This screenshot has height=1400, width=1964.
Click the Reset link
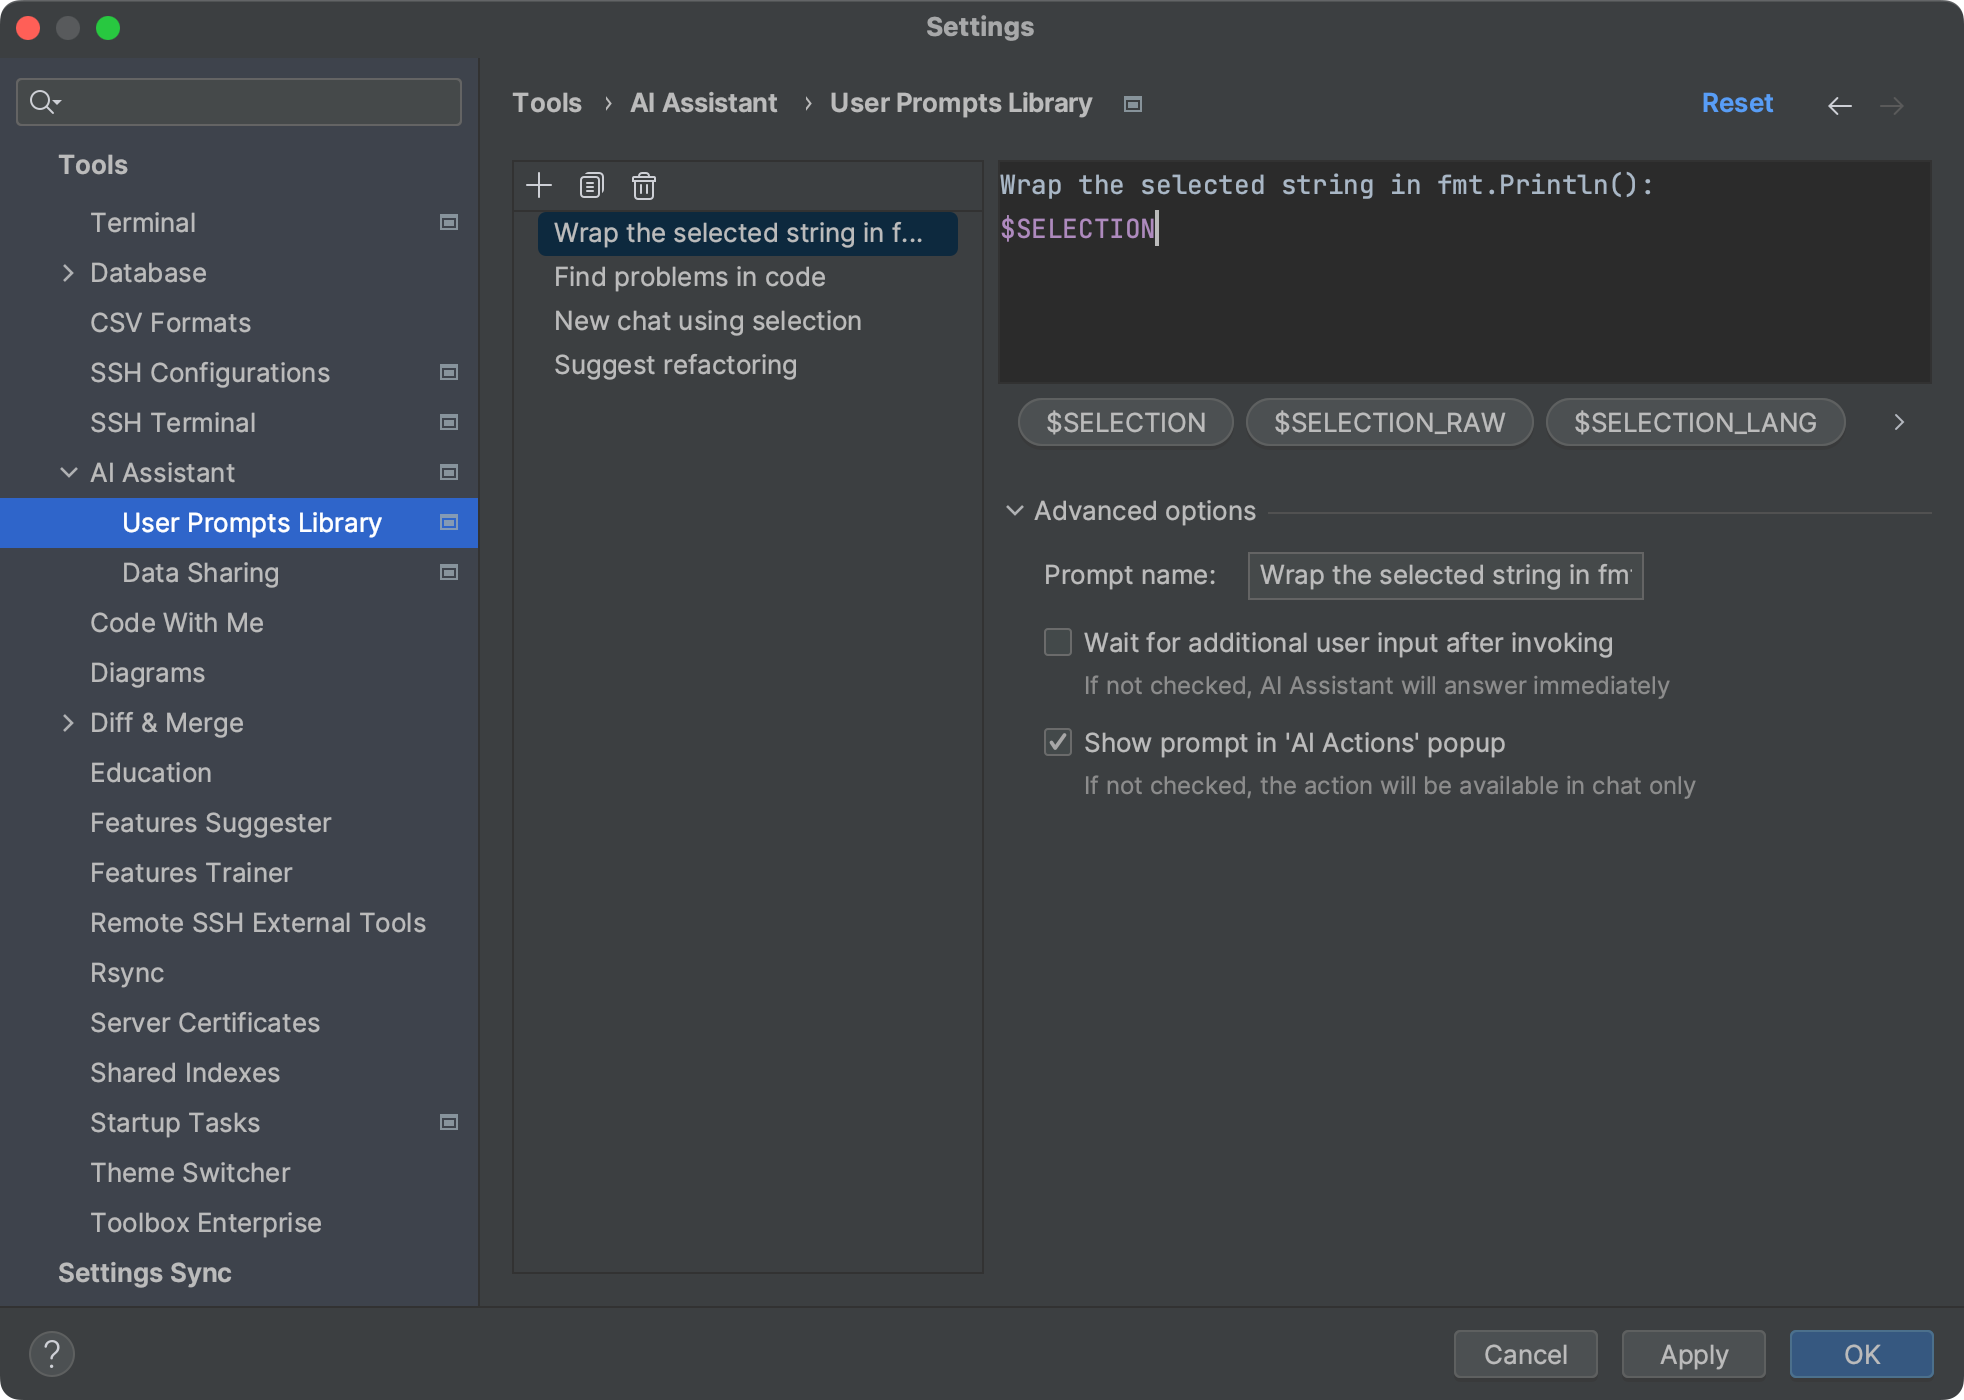pos(1737,103)
